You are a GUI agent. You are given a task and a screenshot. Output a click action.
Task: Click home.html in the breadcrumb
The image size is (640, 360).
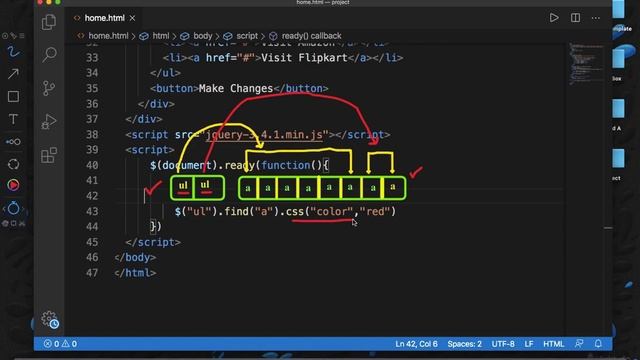(108, 36)
